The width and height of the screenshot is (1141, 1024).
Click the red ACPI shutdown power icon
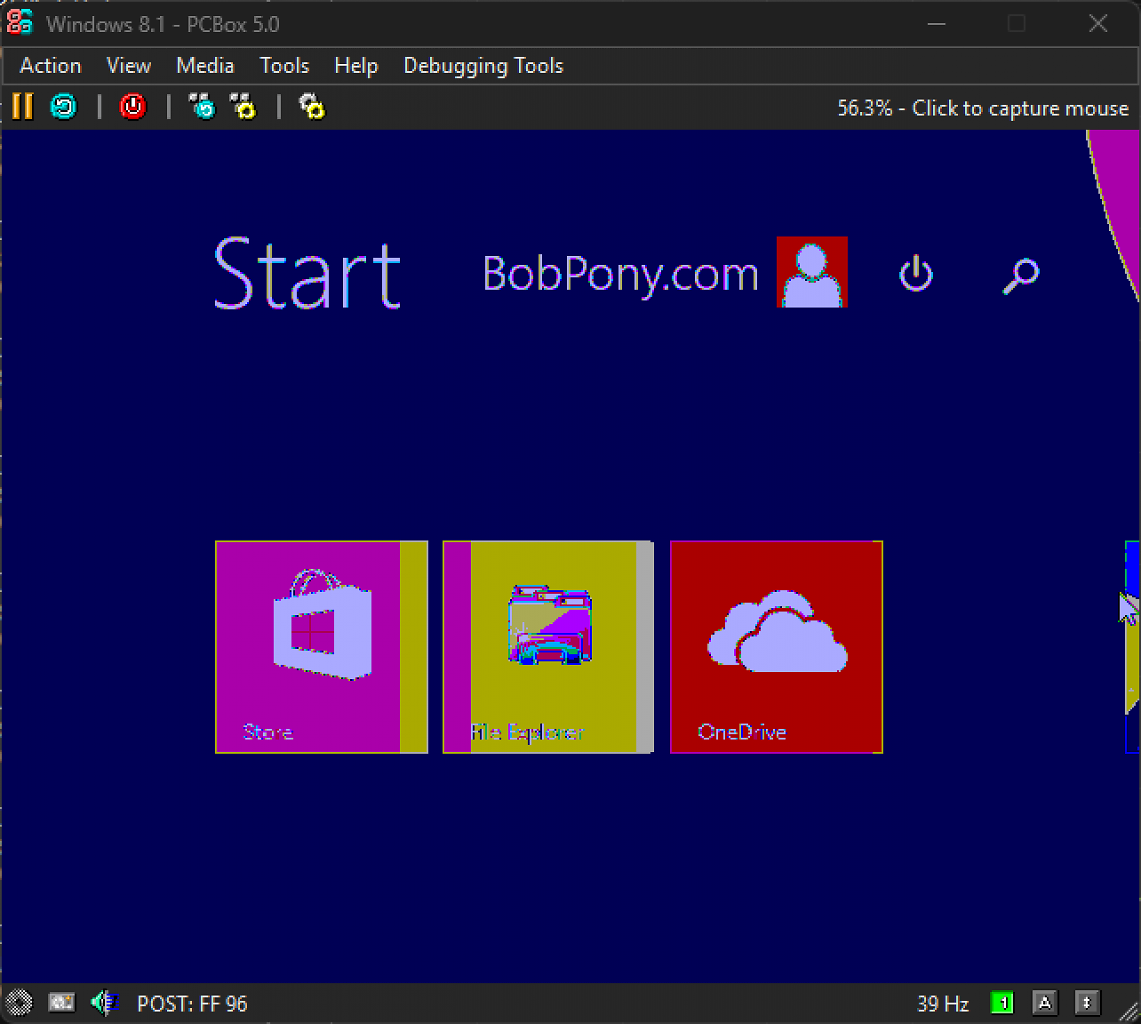tap(133, 107)
